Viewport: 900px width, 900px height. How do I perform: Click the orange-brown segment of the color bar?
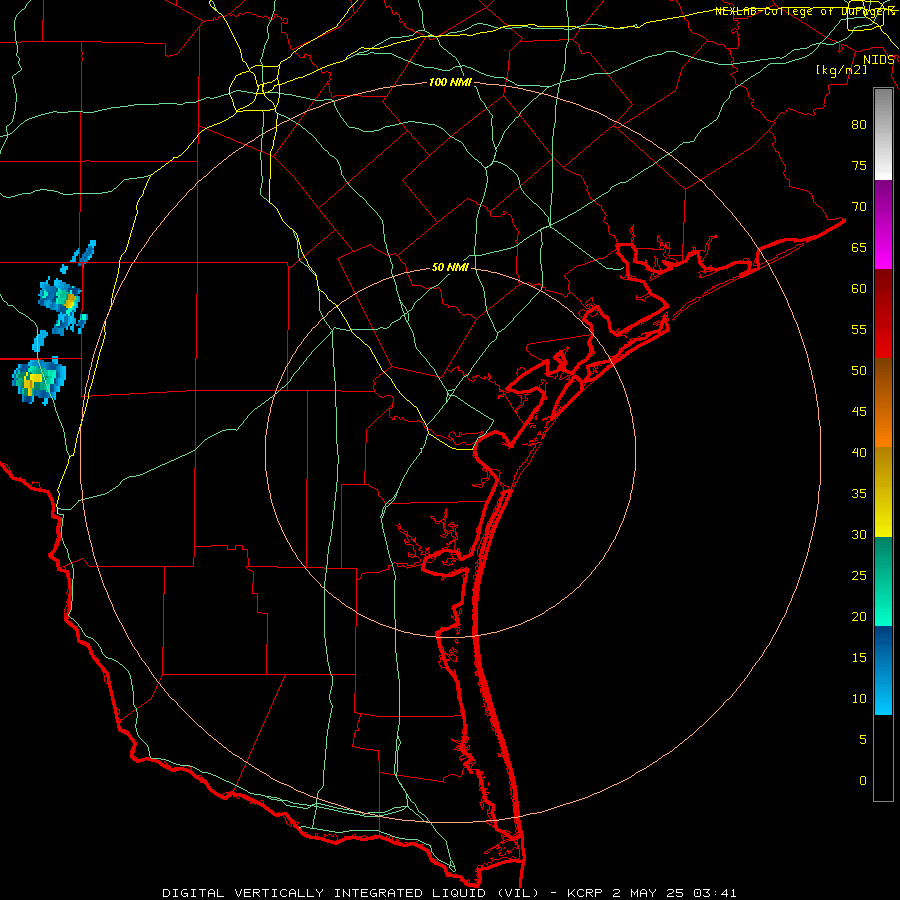click(883, 403)
